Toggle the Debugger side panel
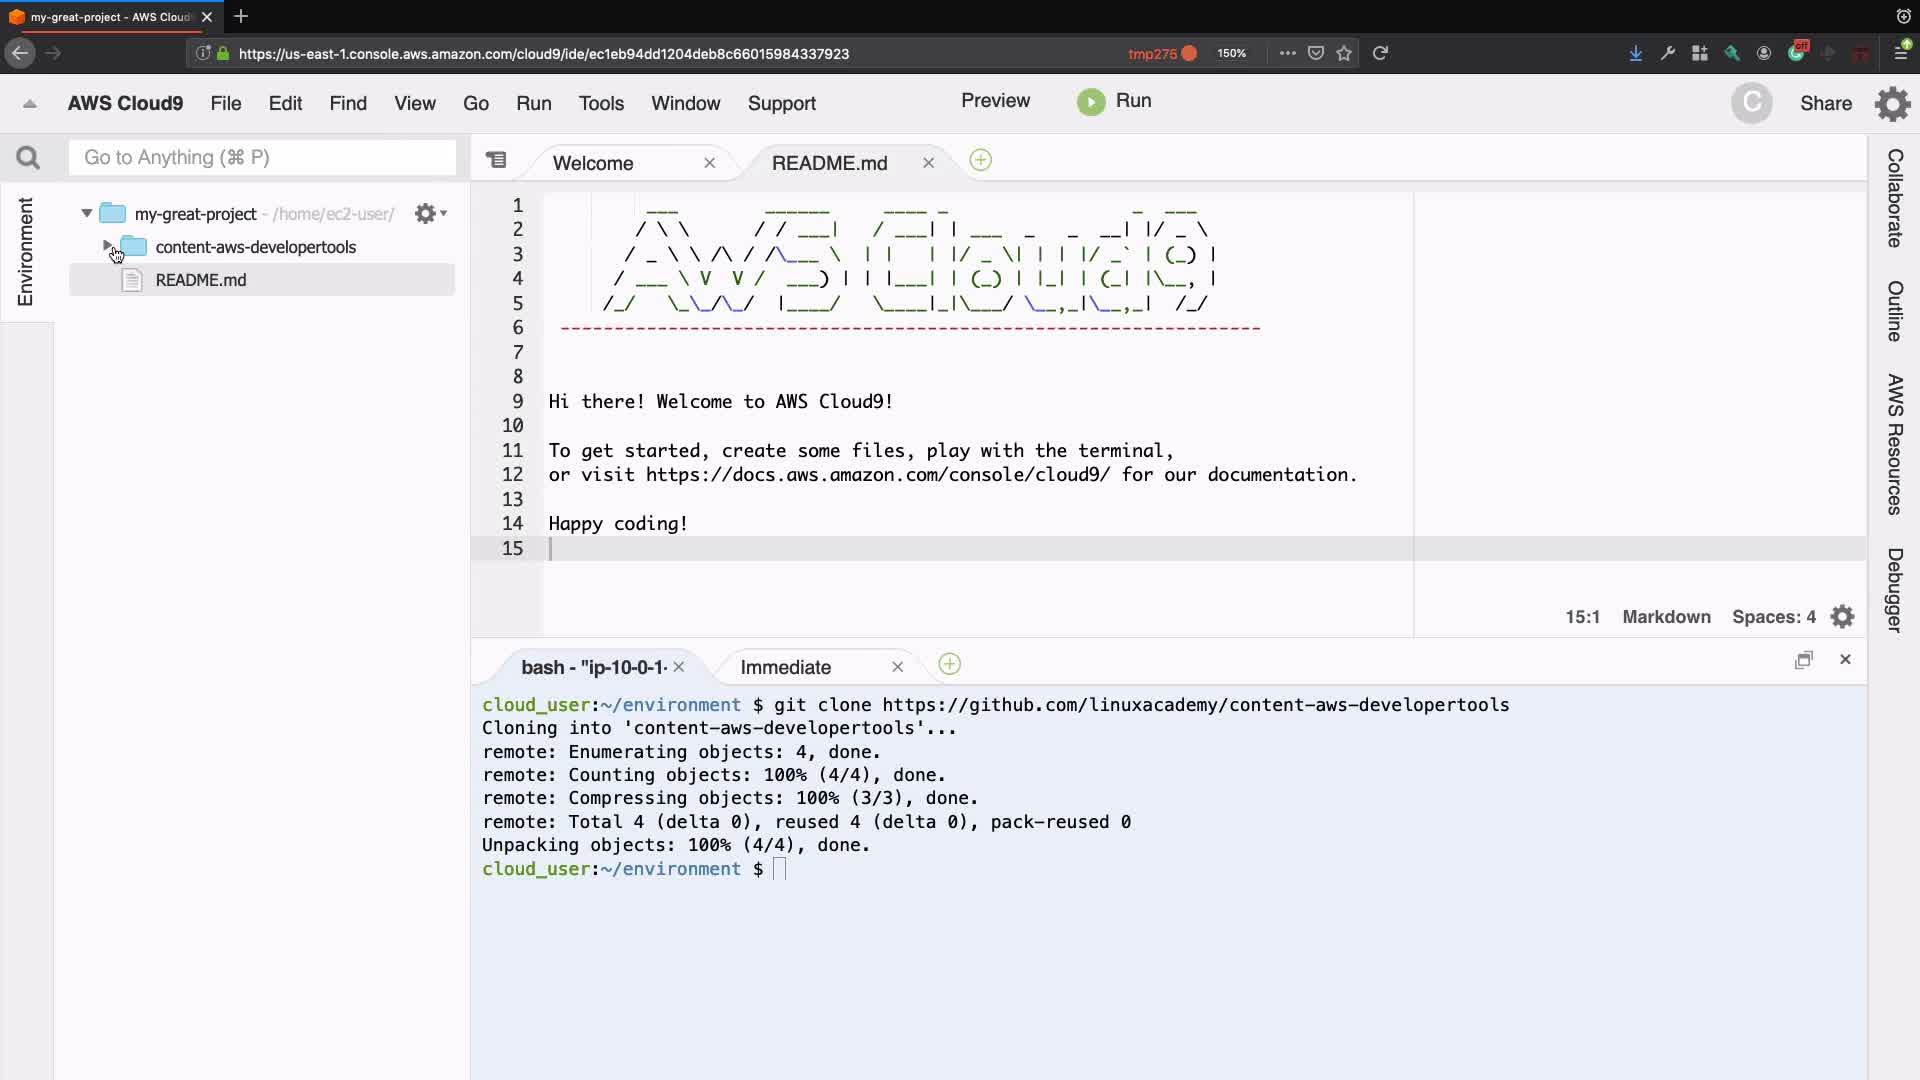The image size is (1920, 1080). coord(1894,590)
